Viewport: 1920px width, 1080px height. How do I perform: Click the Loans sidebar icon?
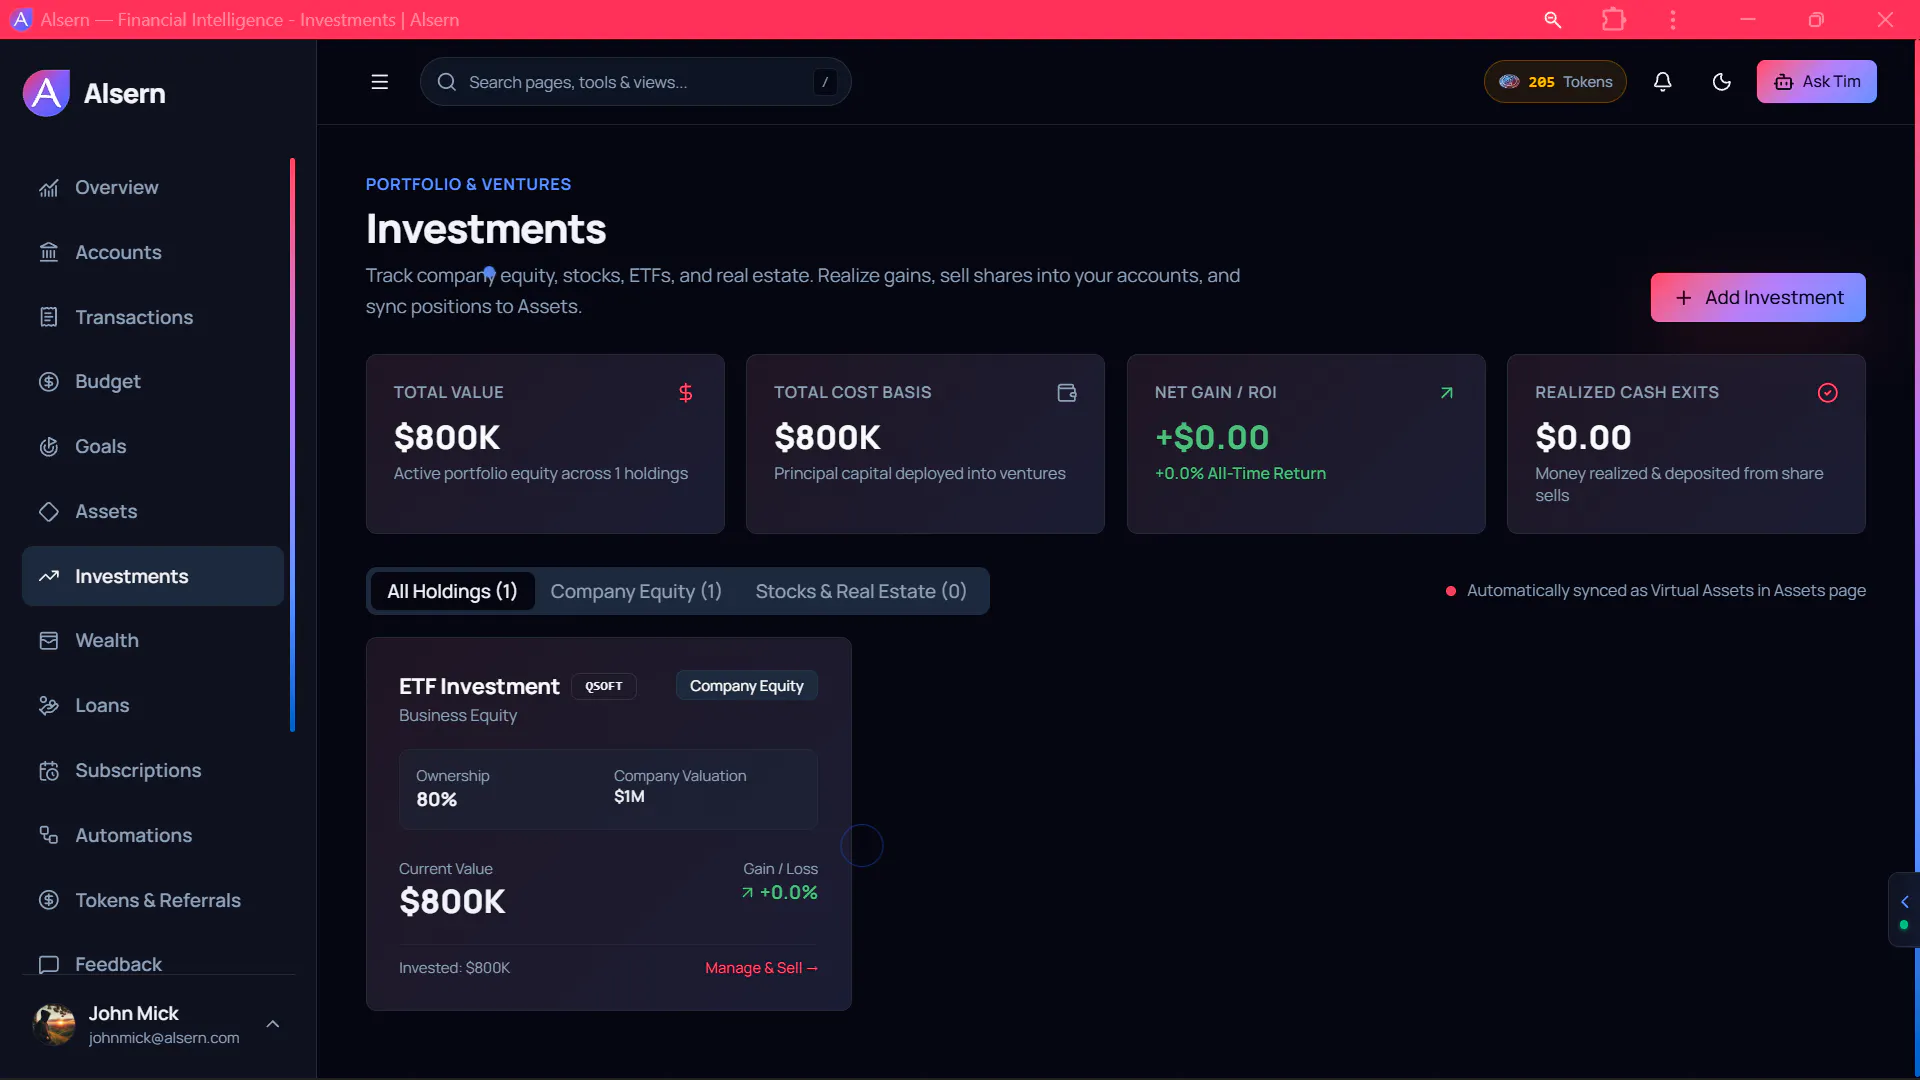pos(49,706)
